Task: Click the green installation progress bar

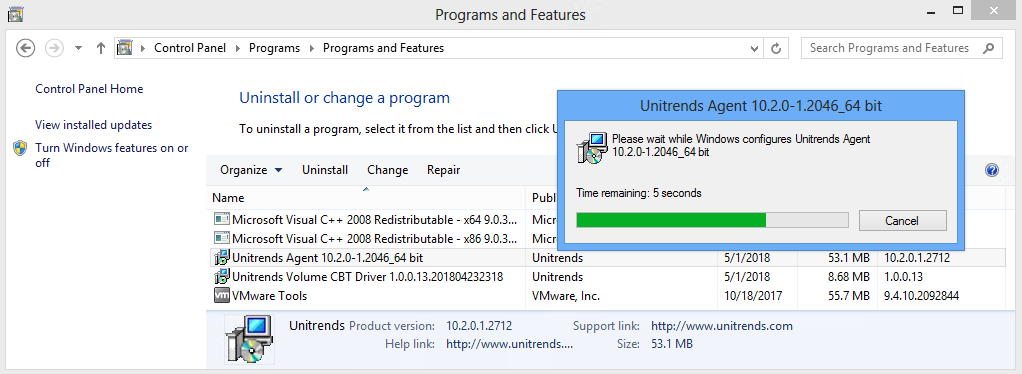Action: [712, 220]
